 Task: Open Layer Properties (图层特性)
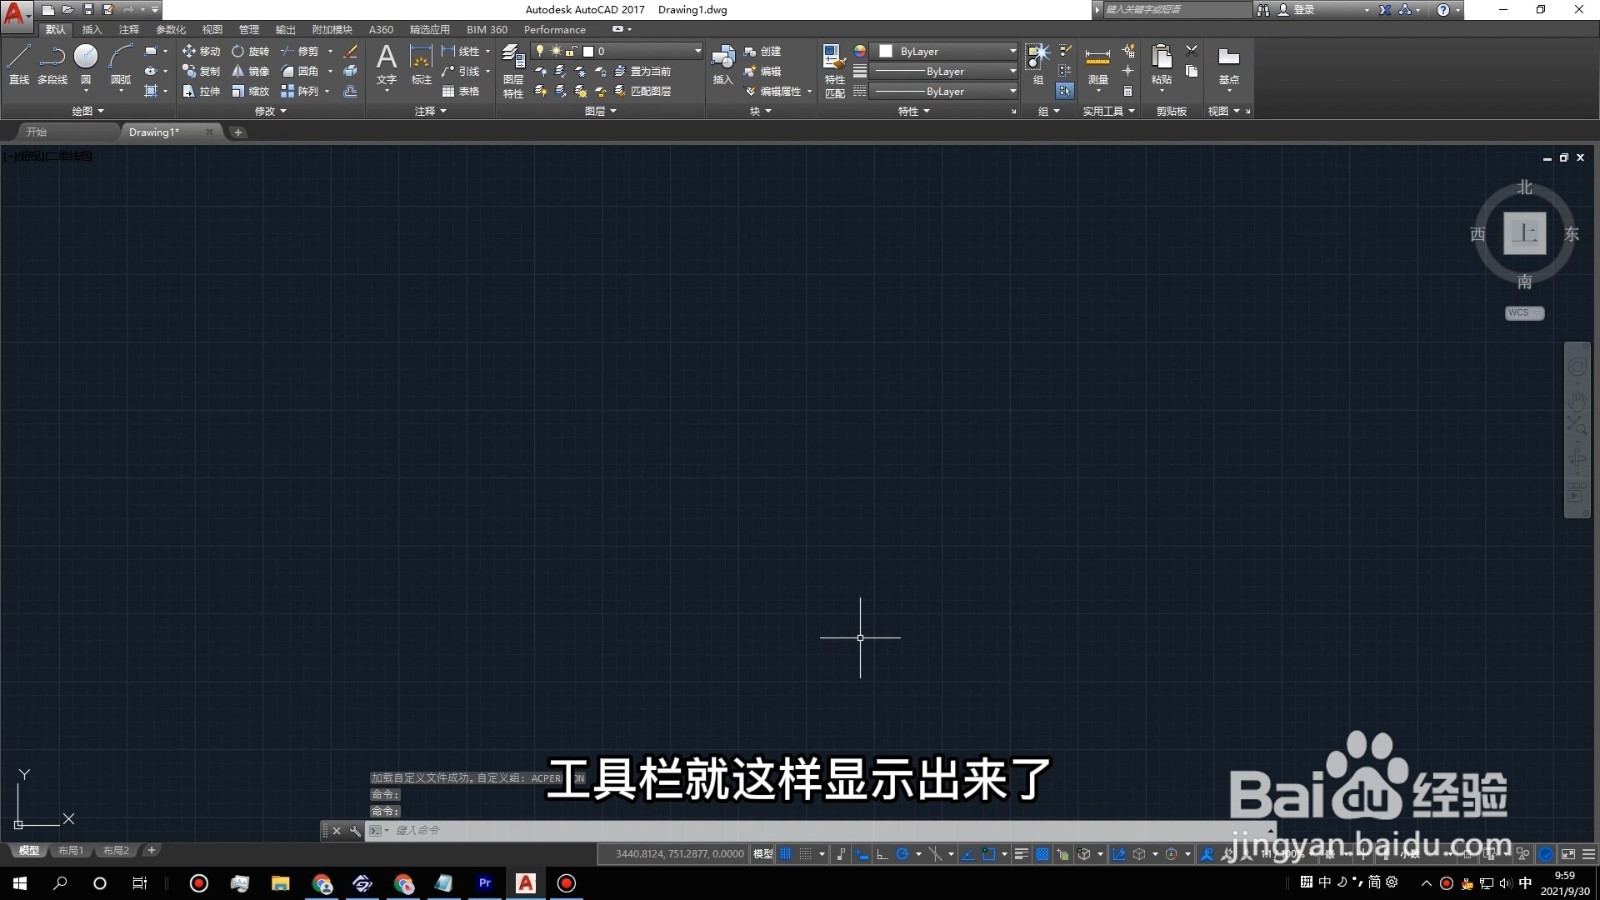click(513, 71)
